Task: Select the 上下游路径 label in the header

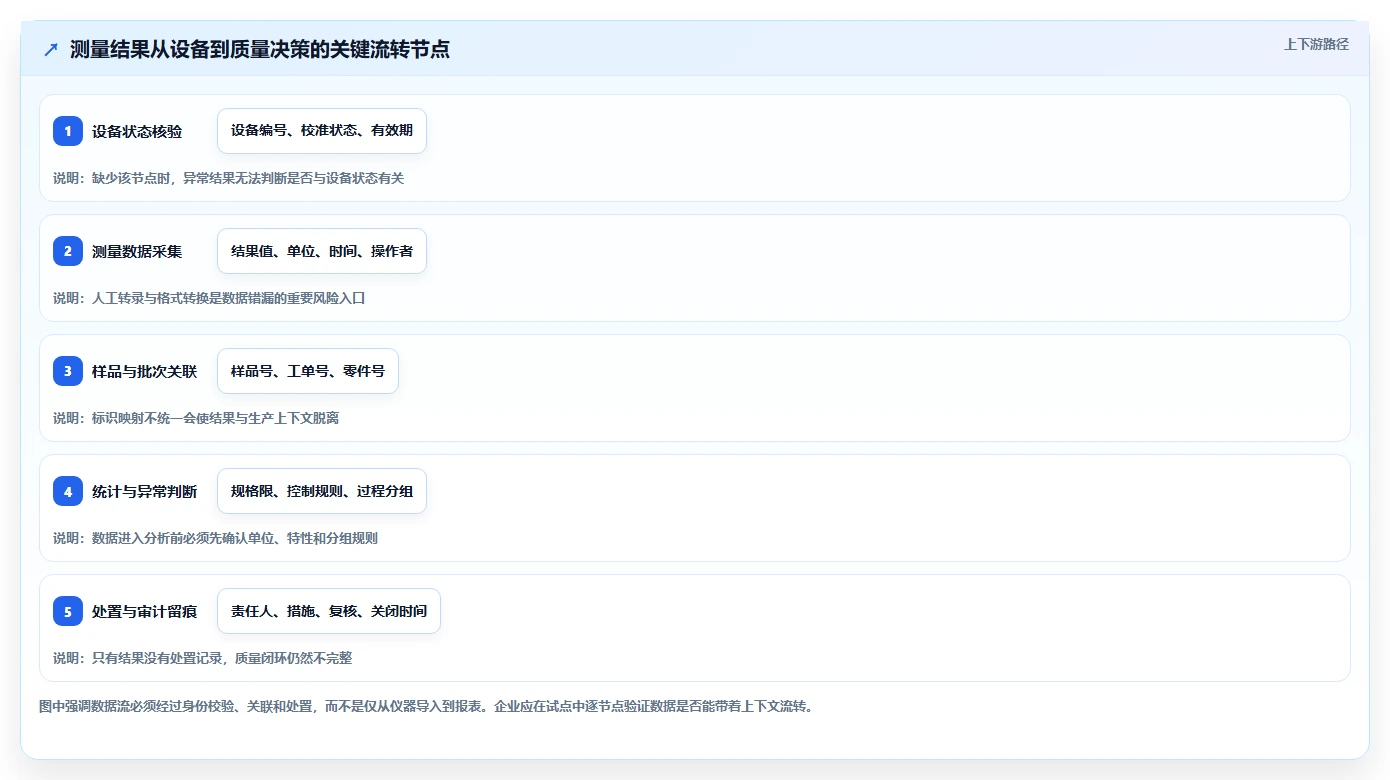Action: pyautogui.click(x=1316, y=44)
